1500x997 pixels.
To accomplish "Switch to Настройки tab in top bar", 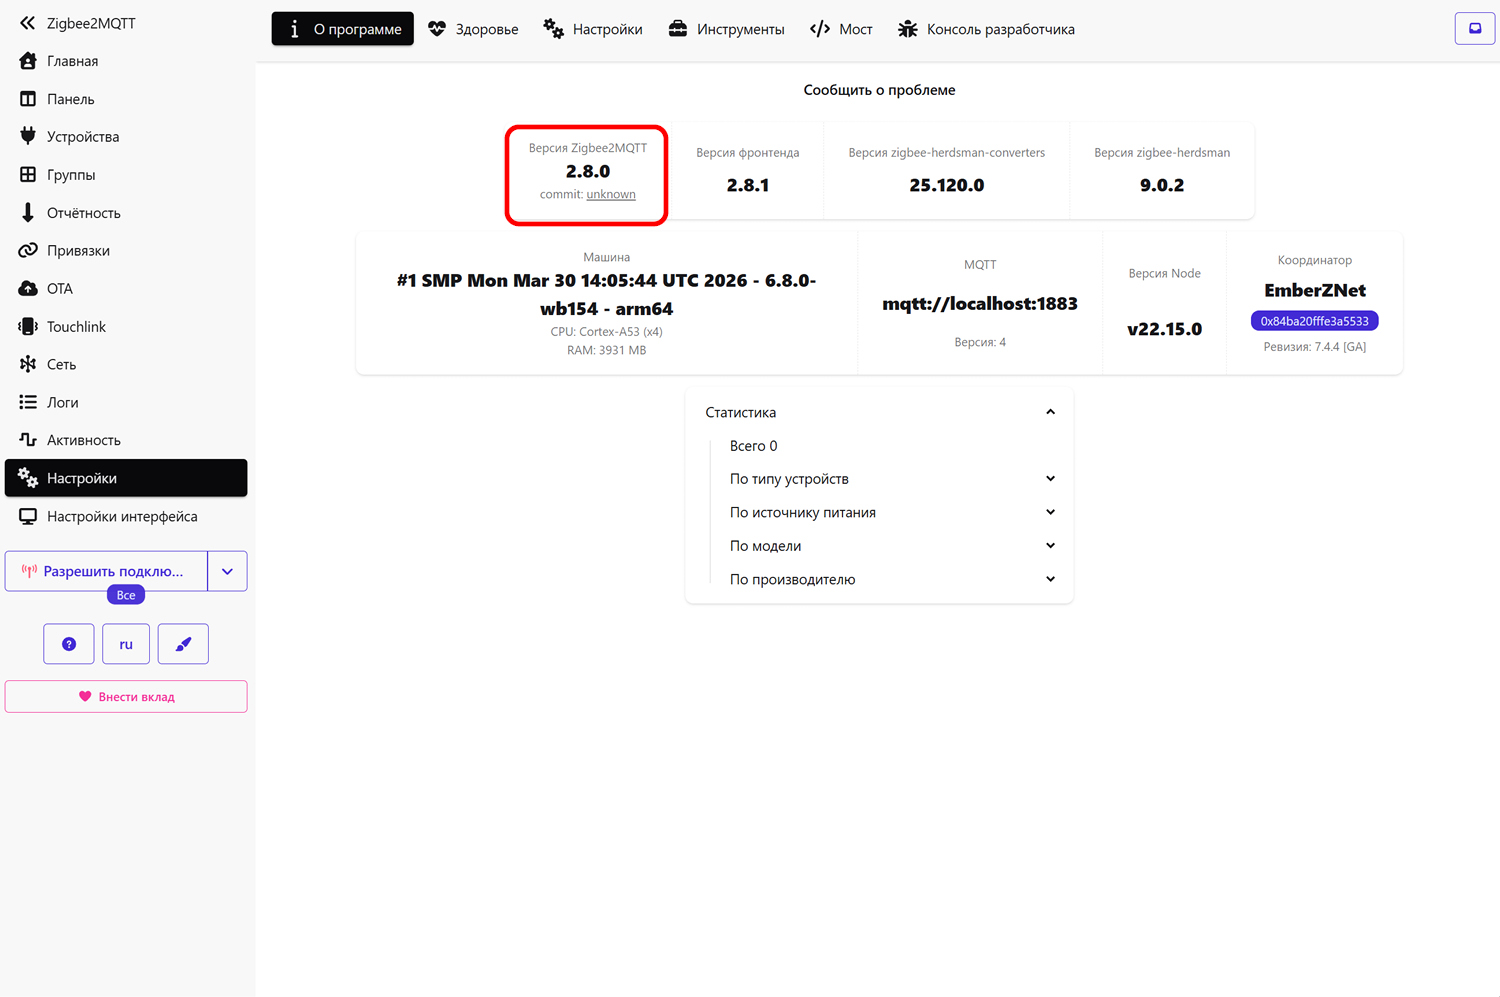I will [593, 29].
